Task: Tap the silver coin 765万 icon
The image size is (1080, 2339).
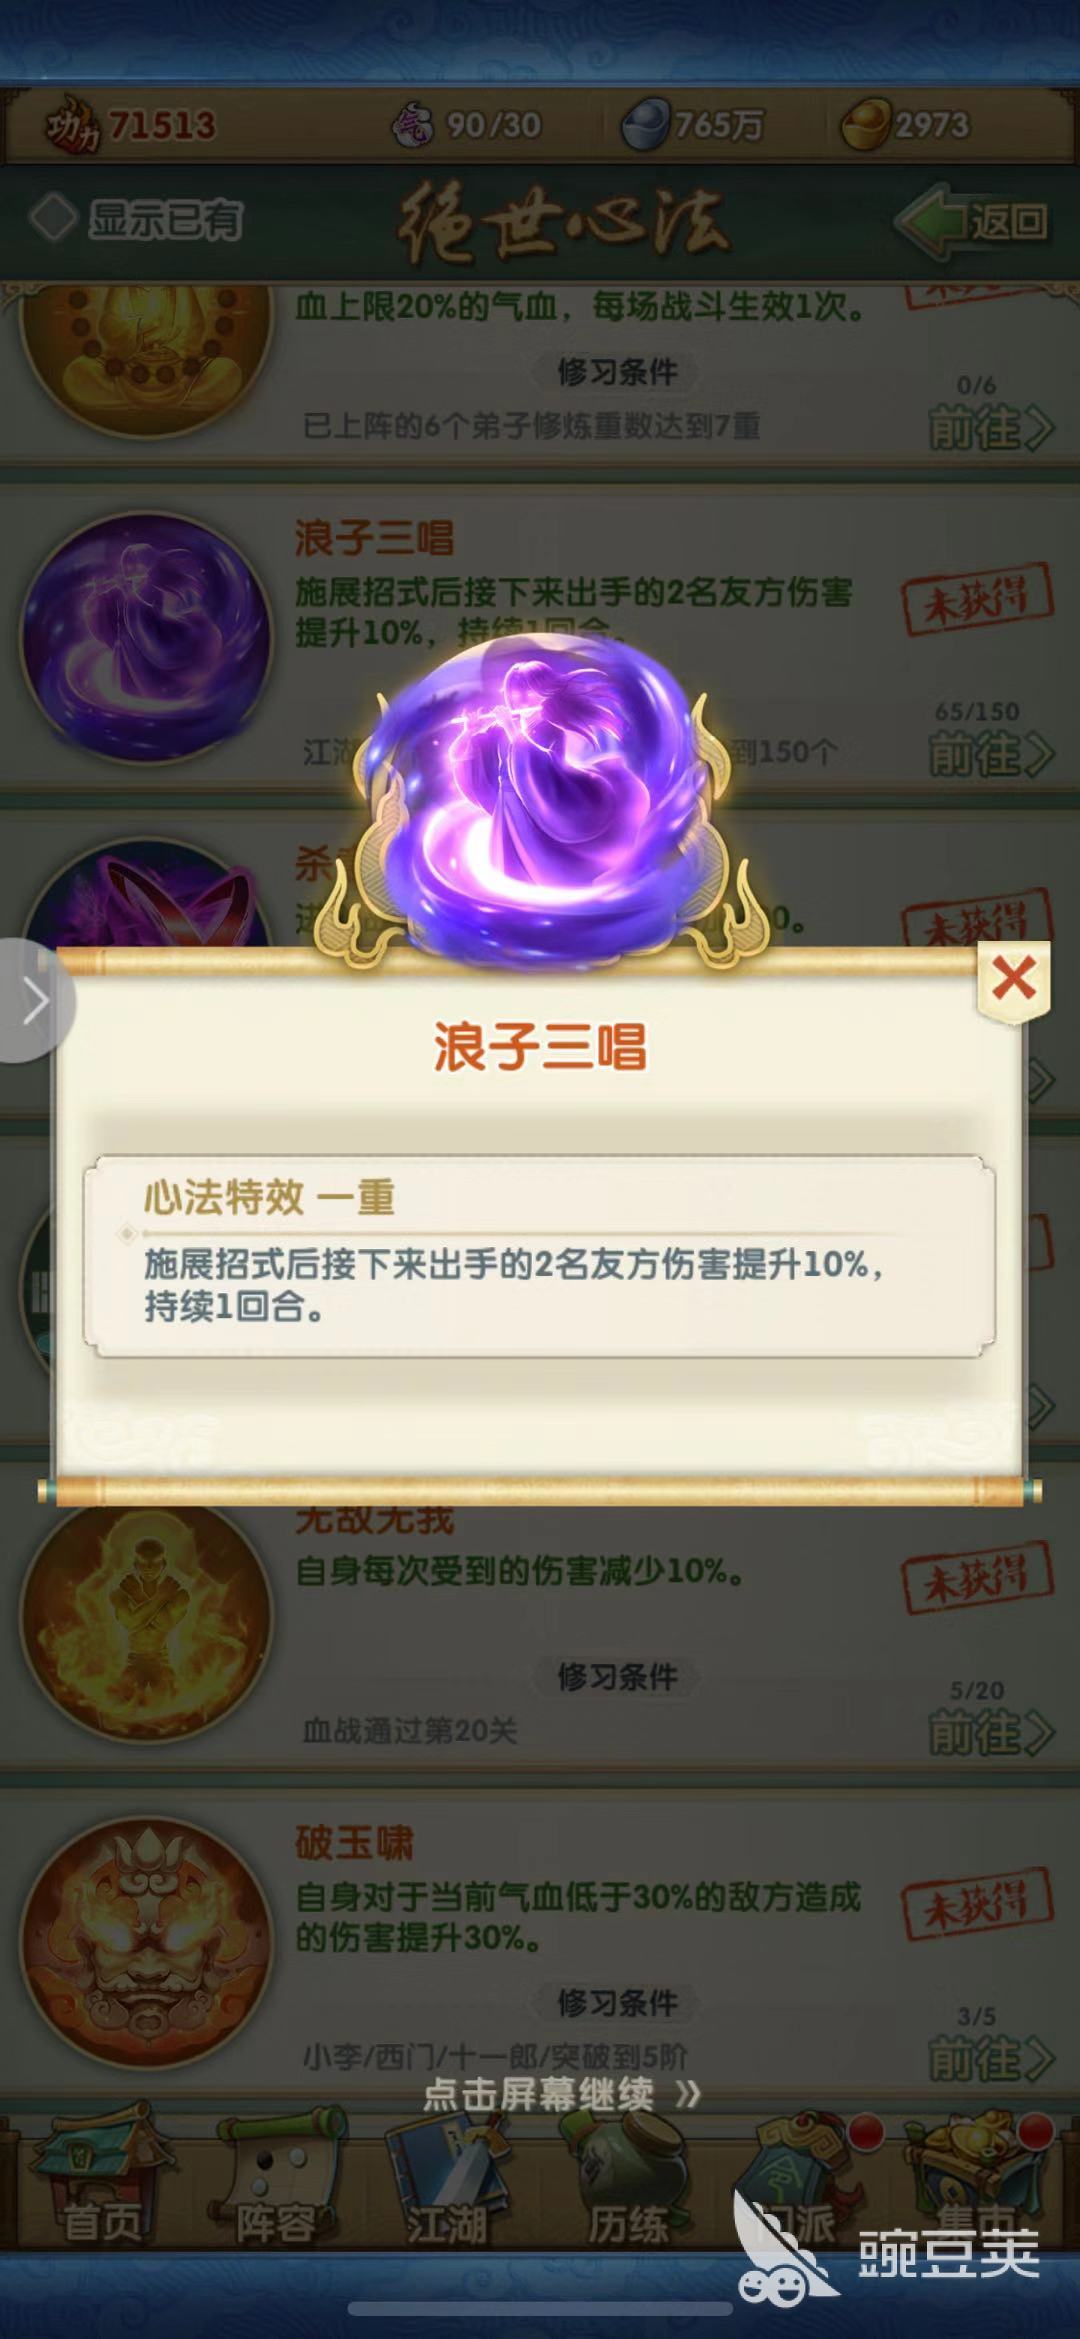Action: (648, 126)
